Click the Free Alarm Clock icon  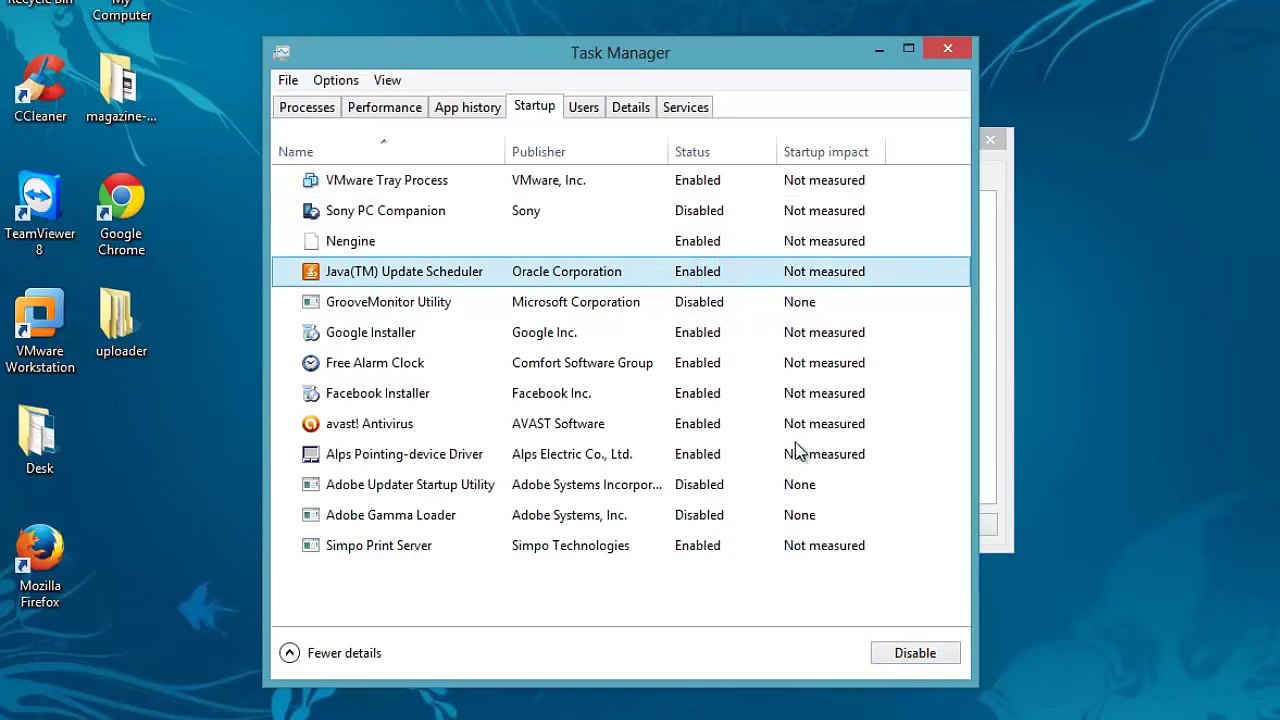pos(311,363)
